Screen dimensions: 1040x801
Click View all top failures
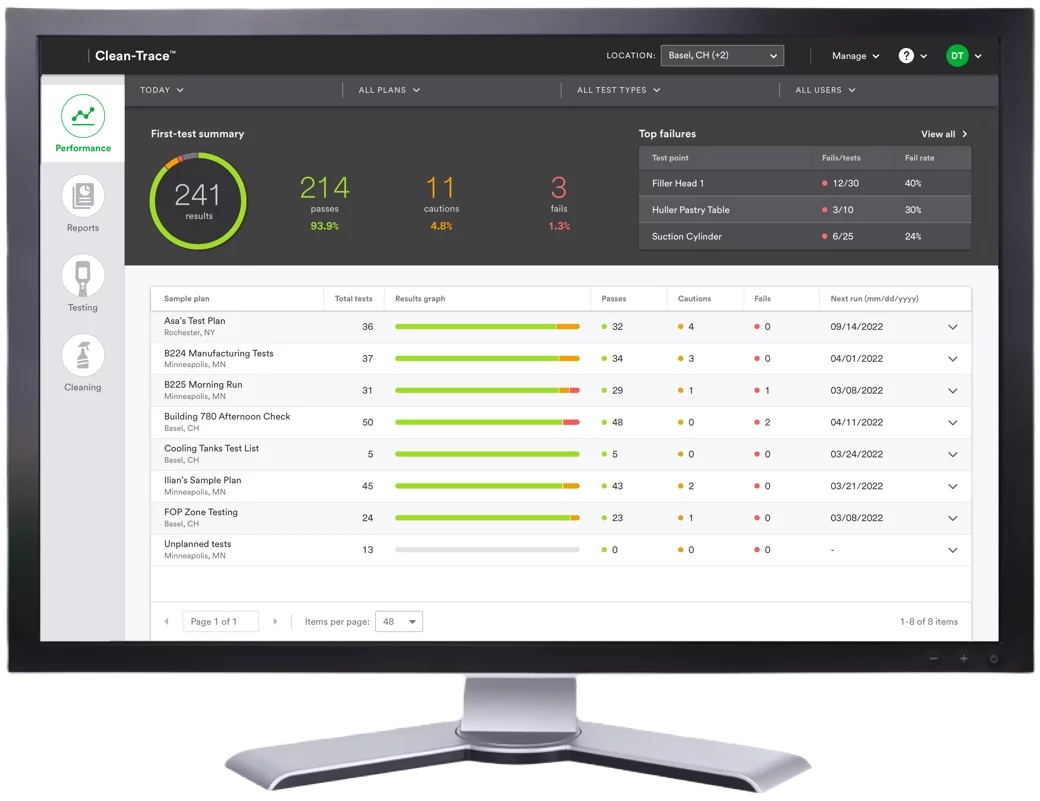(944, 134)
